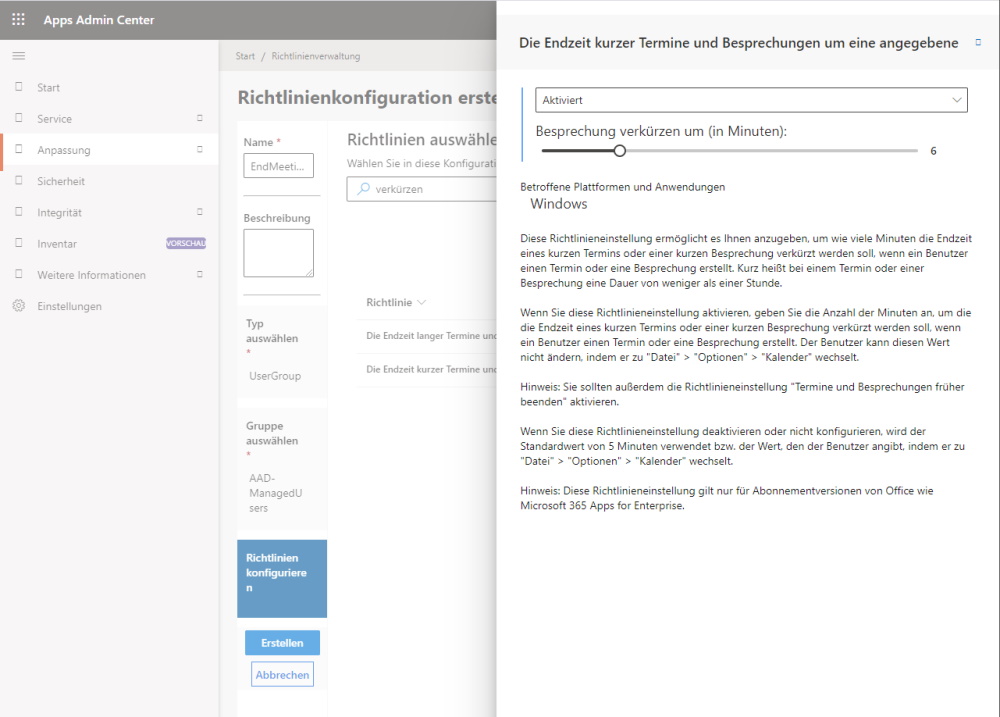Click the verkürzen policy search box

pyautogui.click(x=422, y=189)
